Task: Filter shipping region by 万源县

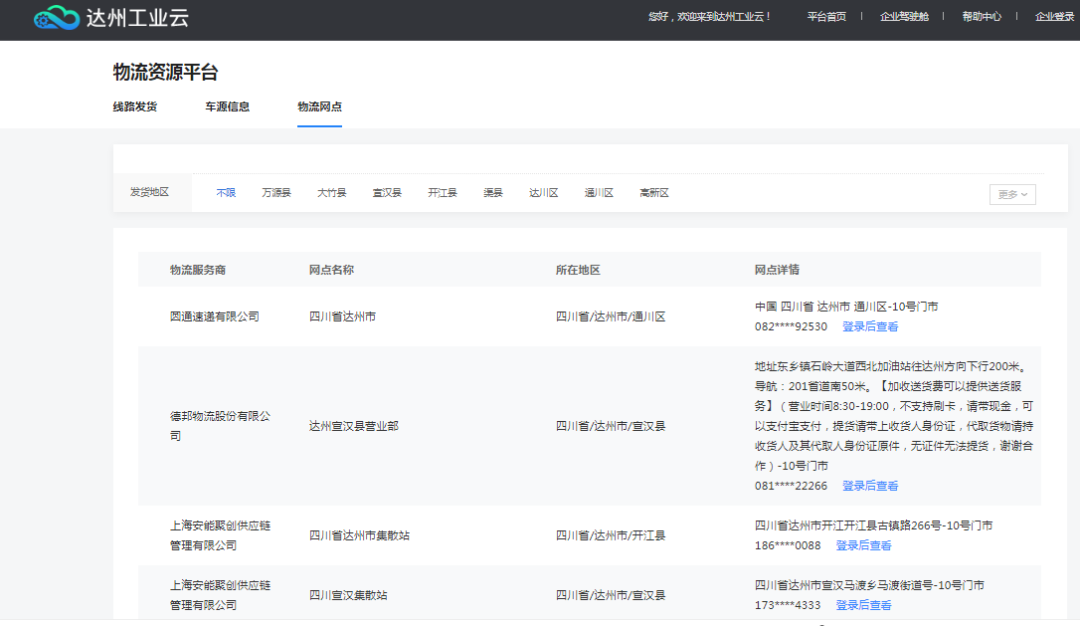Action: click(276, 193)
